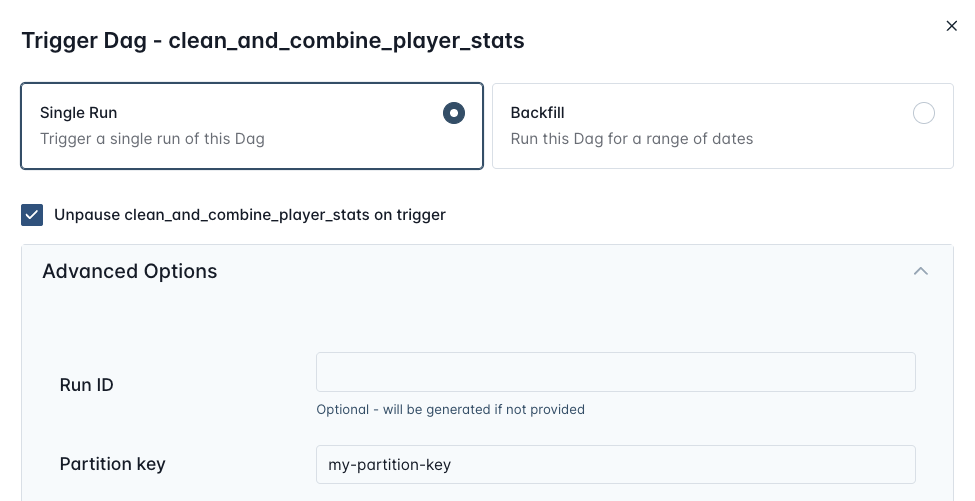Click the Advanced Options heading text

(129, 271)
